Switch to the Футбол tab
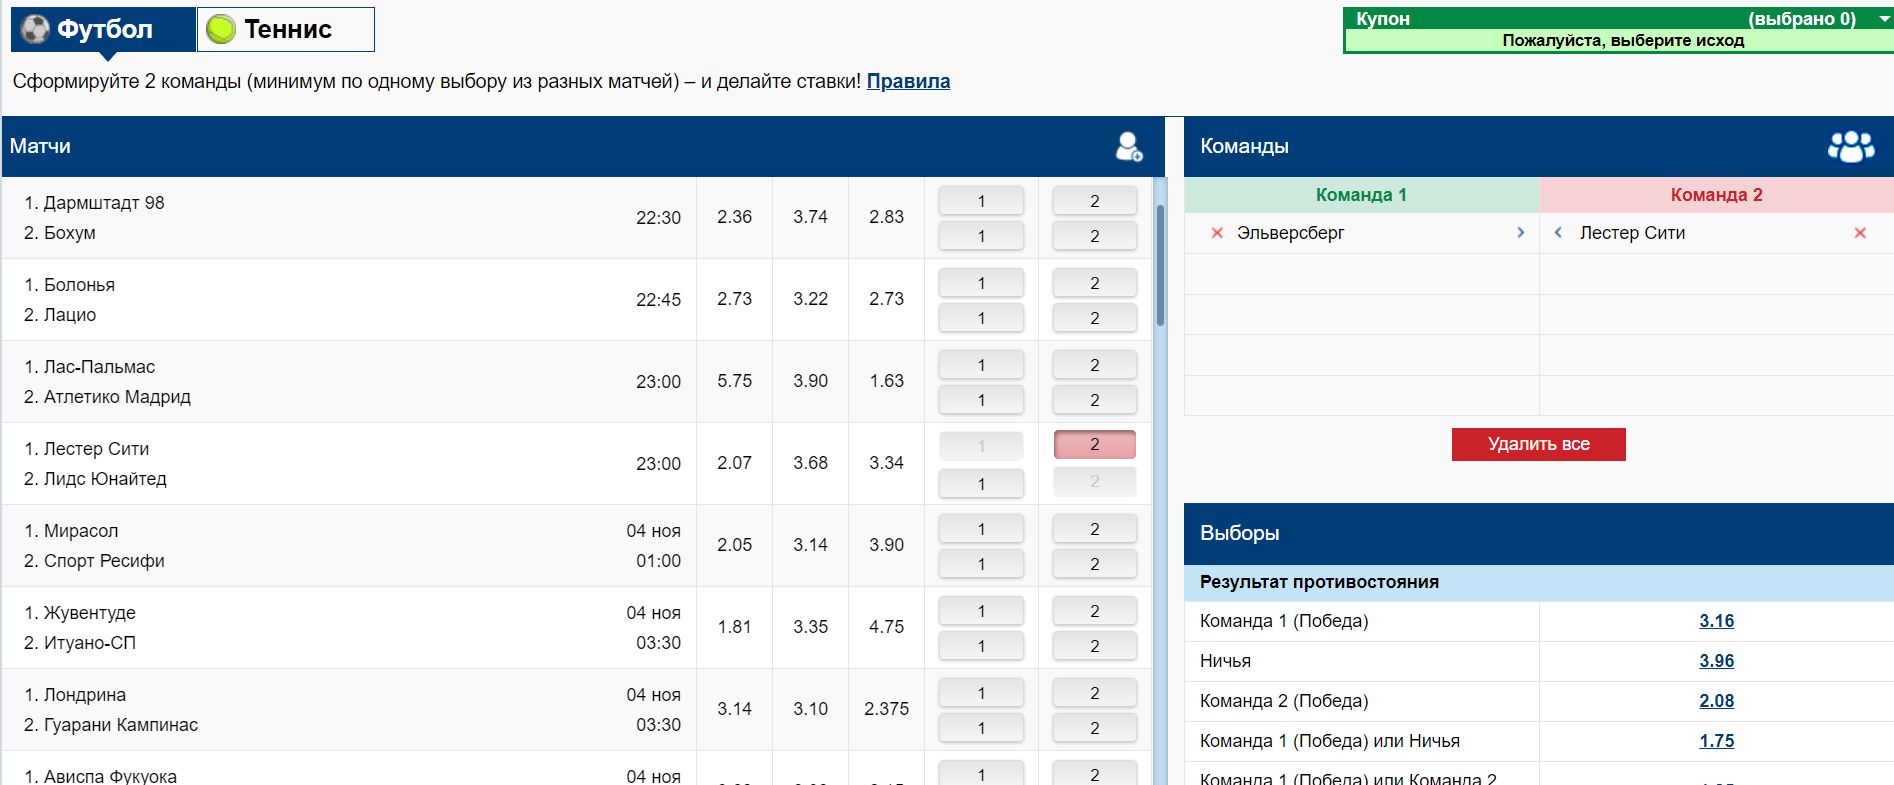The image size is (1894, 785). [x=103, y=29]
